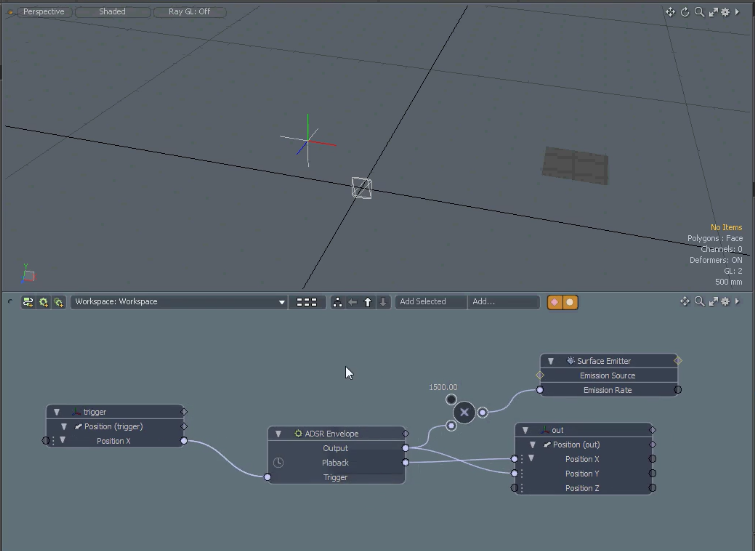Click the schematic zoom magnifier icon

click(698, 301)
